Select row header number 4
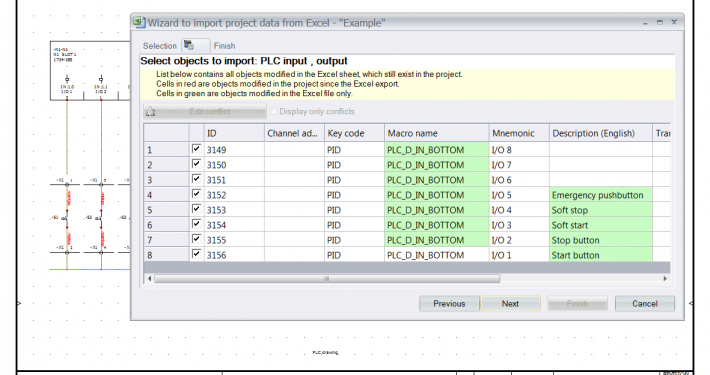Viewport: 710px width, 375px height. (x=167, y=195)
